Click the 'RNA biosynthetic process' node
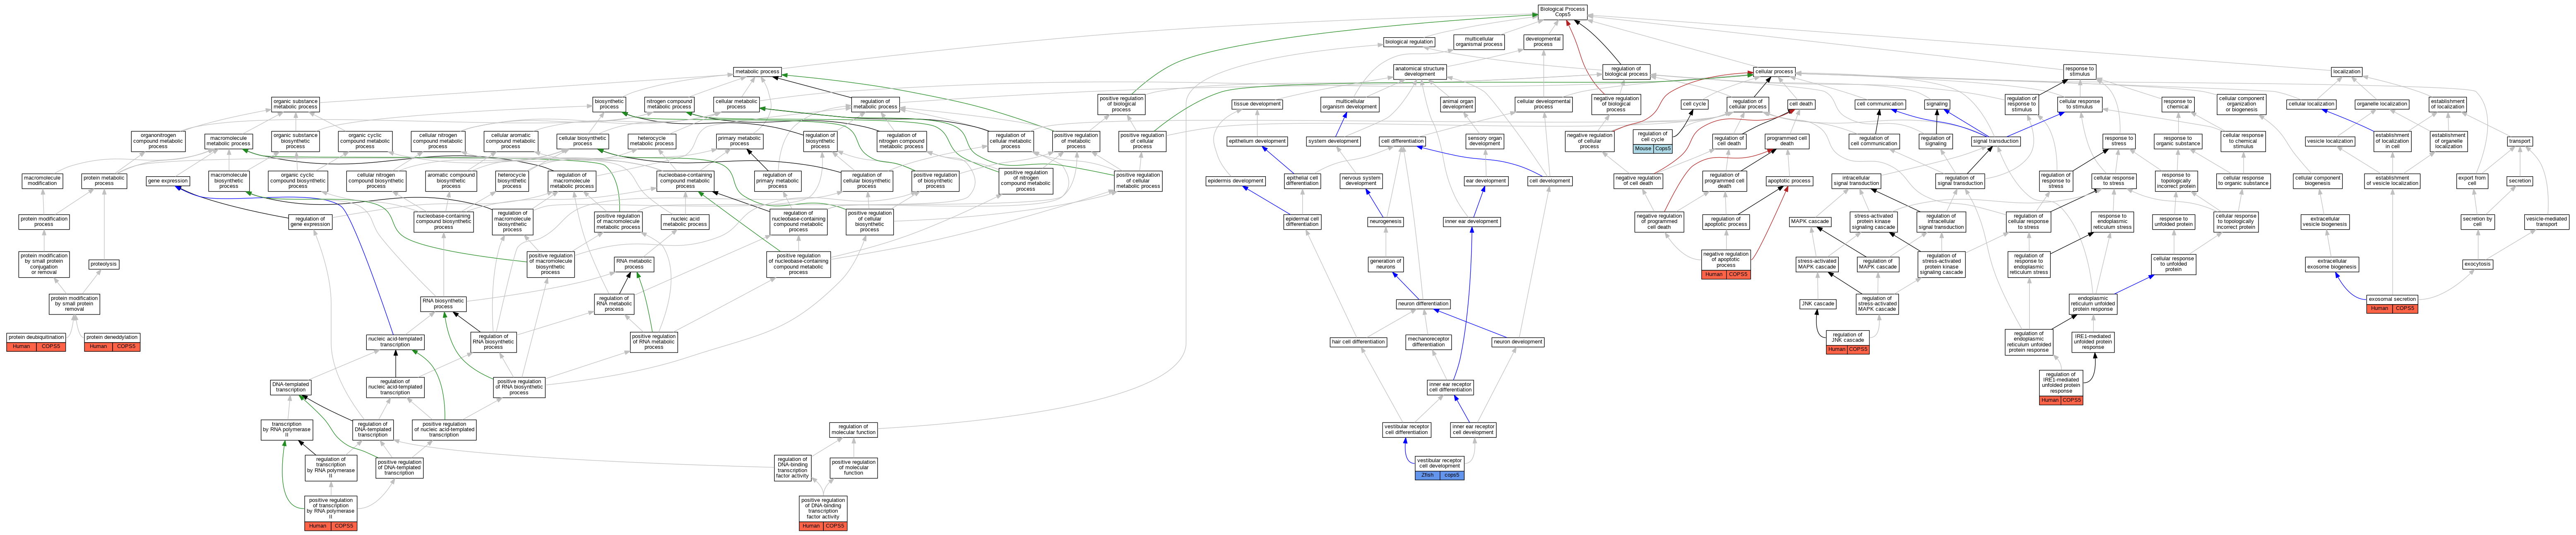 443,304
